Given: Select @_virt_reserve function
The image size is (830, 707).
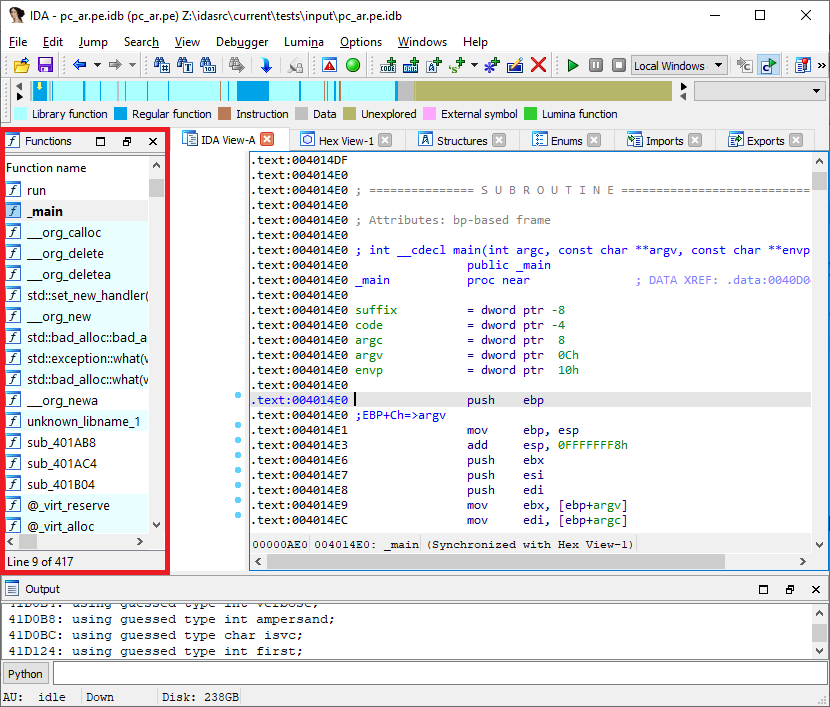Looking at the screenshot, I should click(77, 505).
